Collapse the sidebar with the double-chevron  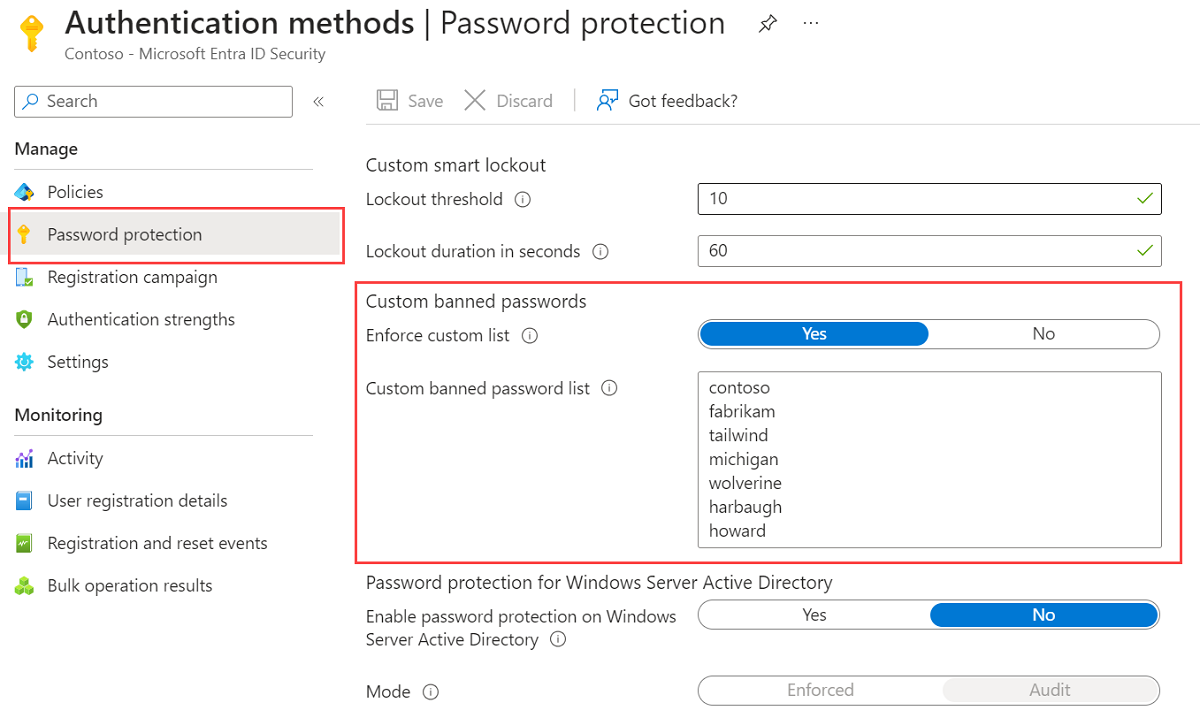pyautogui.click(x=318, y=100)
